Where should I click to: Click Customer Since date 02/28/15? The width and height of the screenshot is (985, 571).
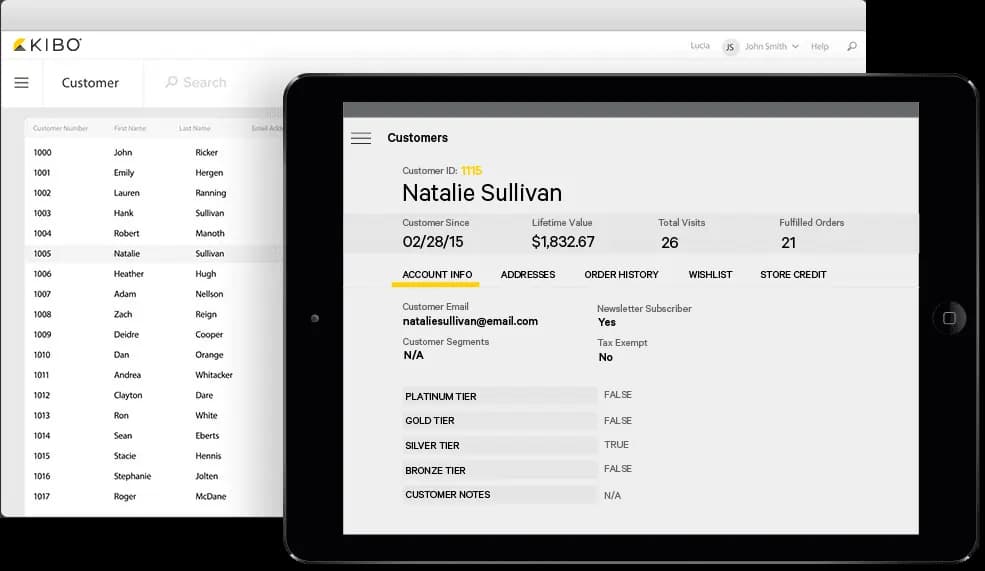[x=433, y=242]
